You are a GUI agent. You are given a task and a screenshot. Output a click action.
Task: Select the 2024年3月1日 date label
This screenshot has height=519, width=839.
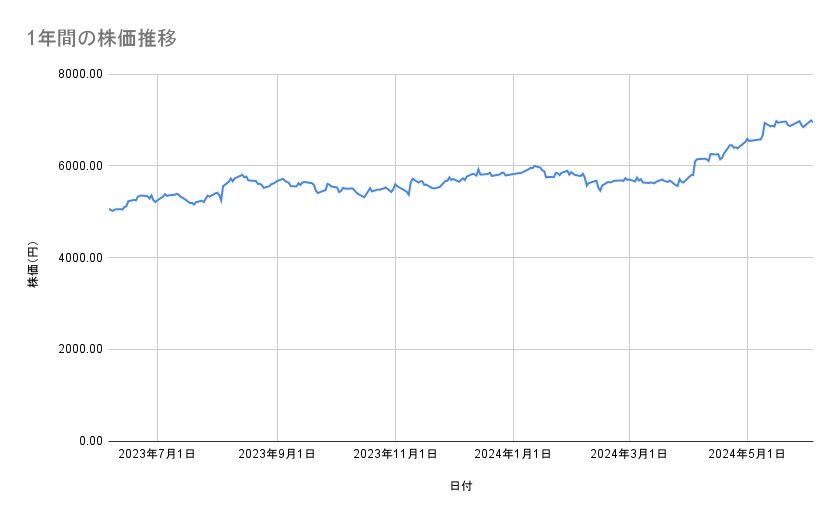tap(629, 455)
